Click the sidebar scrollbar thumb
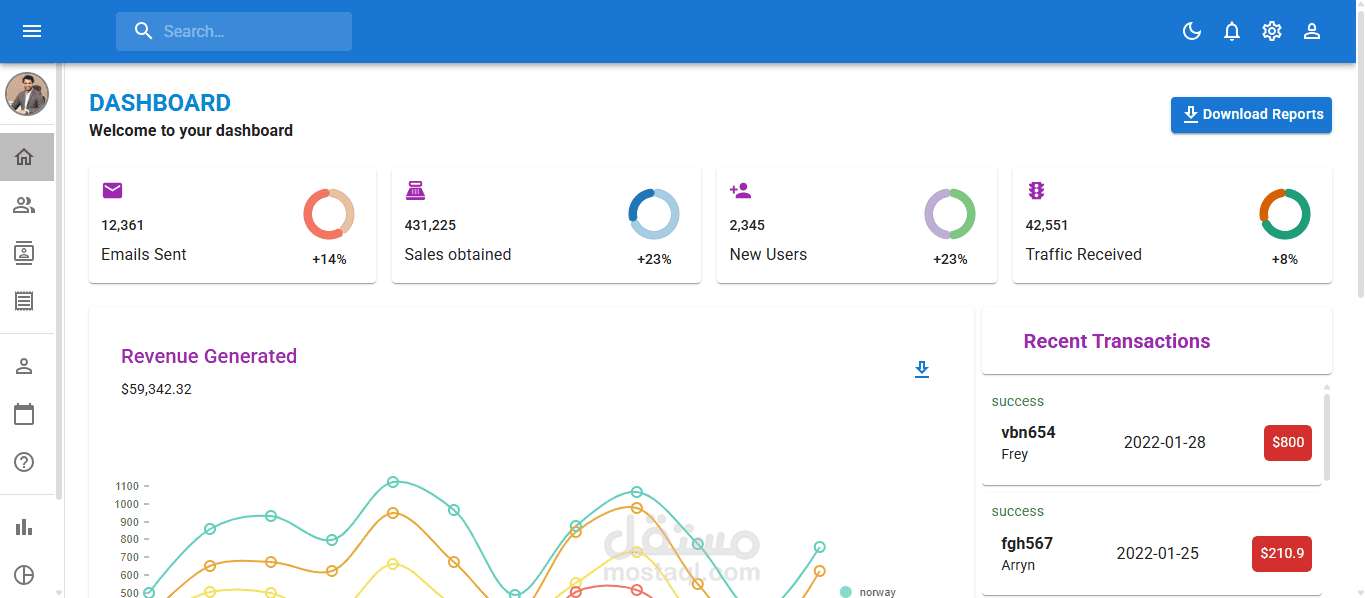The width and height of the screenshot is (1365, 598). click(x=59, y=281)
